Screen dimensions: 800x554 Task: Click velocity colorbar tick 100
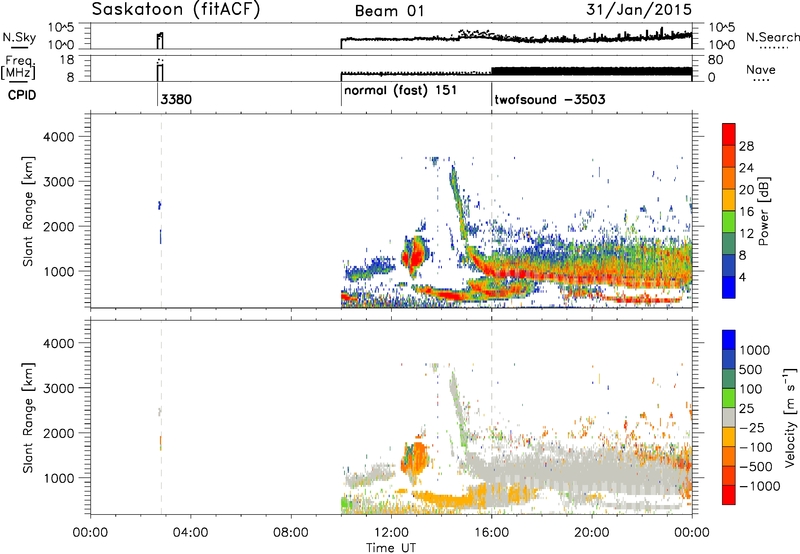point(750,389)
